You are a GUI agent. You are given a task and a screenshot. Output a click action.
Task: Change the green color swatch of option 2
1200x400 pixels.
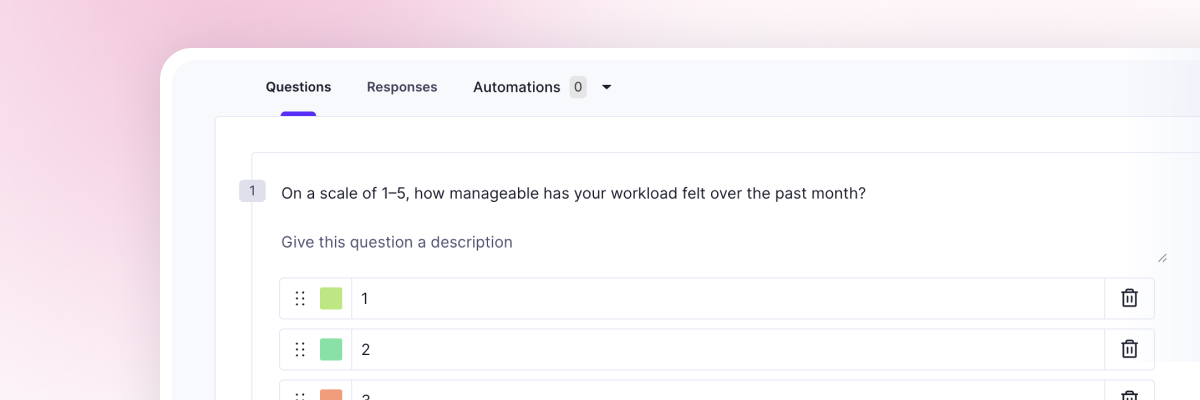pos(331,349)
